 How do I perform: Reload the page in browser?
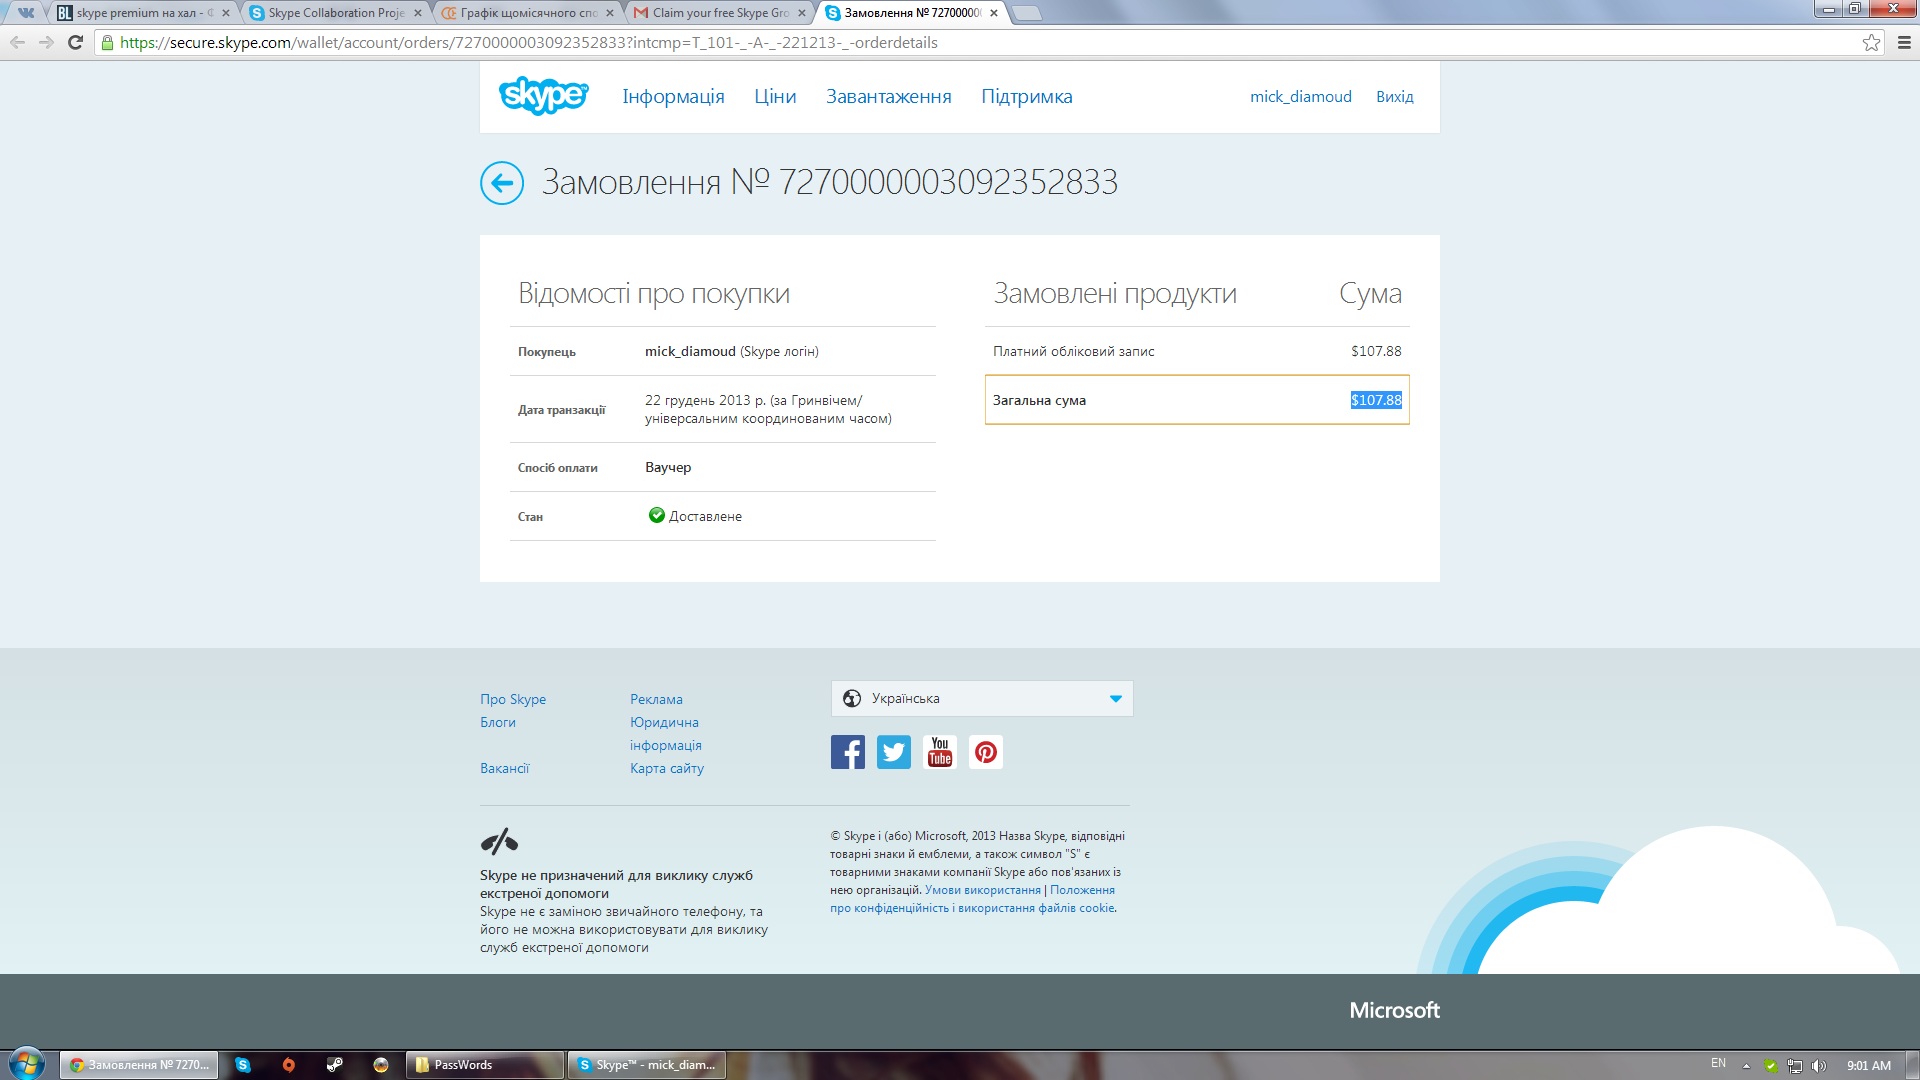coord(75,42)
